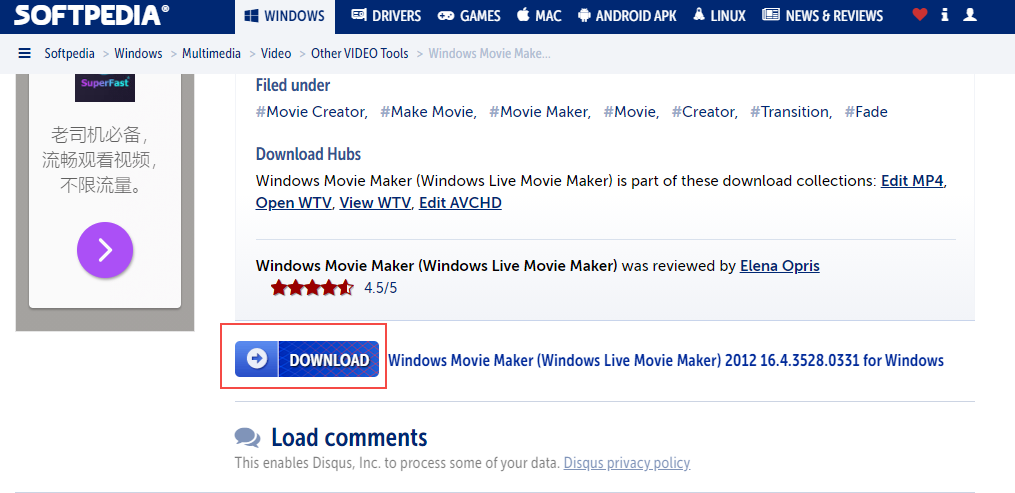Click the Windows Movie Make... breadcrumb
The image size is (1015, 493).
[x=489, y=54]
